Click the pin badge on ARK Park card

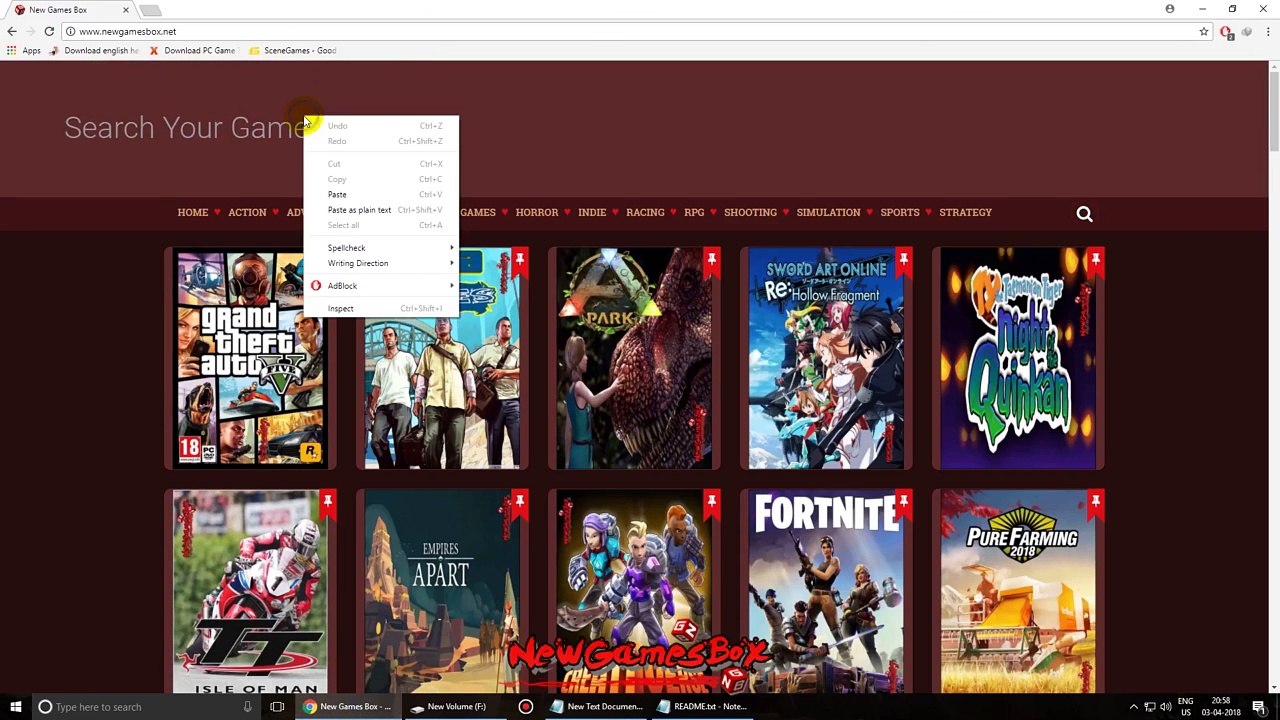712,262
